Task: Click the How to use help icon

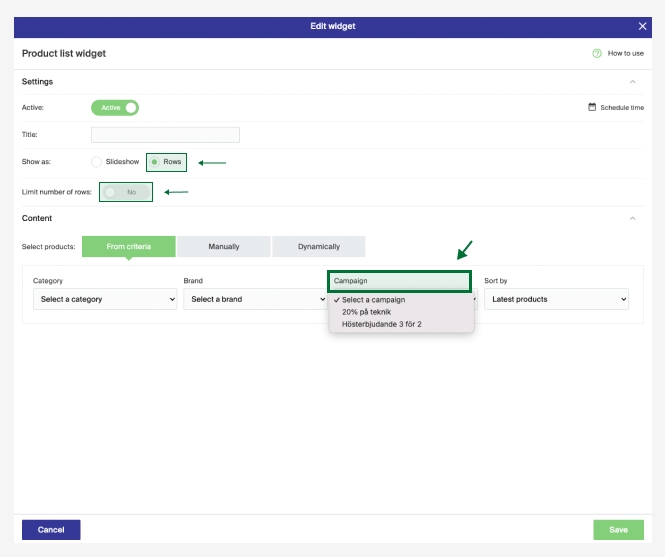Action: coord(597,53)
